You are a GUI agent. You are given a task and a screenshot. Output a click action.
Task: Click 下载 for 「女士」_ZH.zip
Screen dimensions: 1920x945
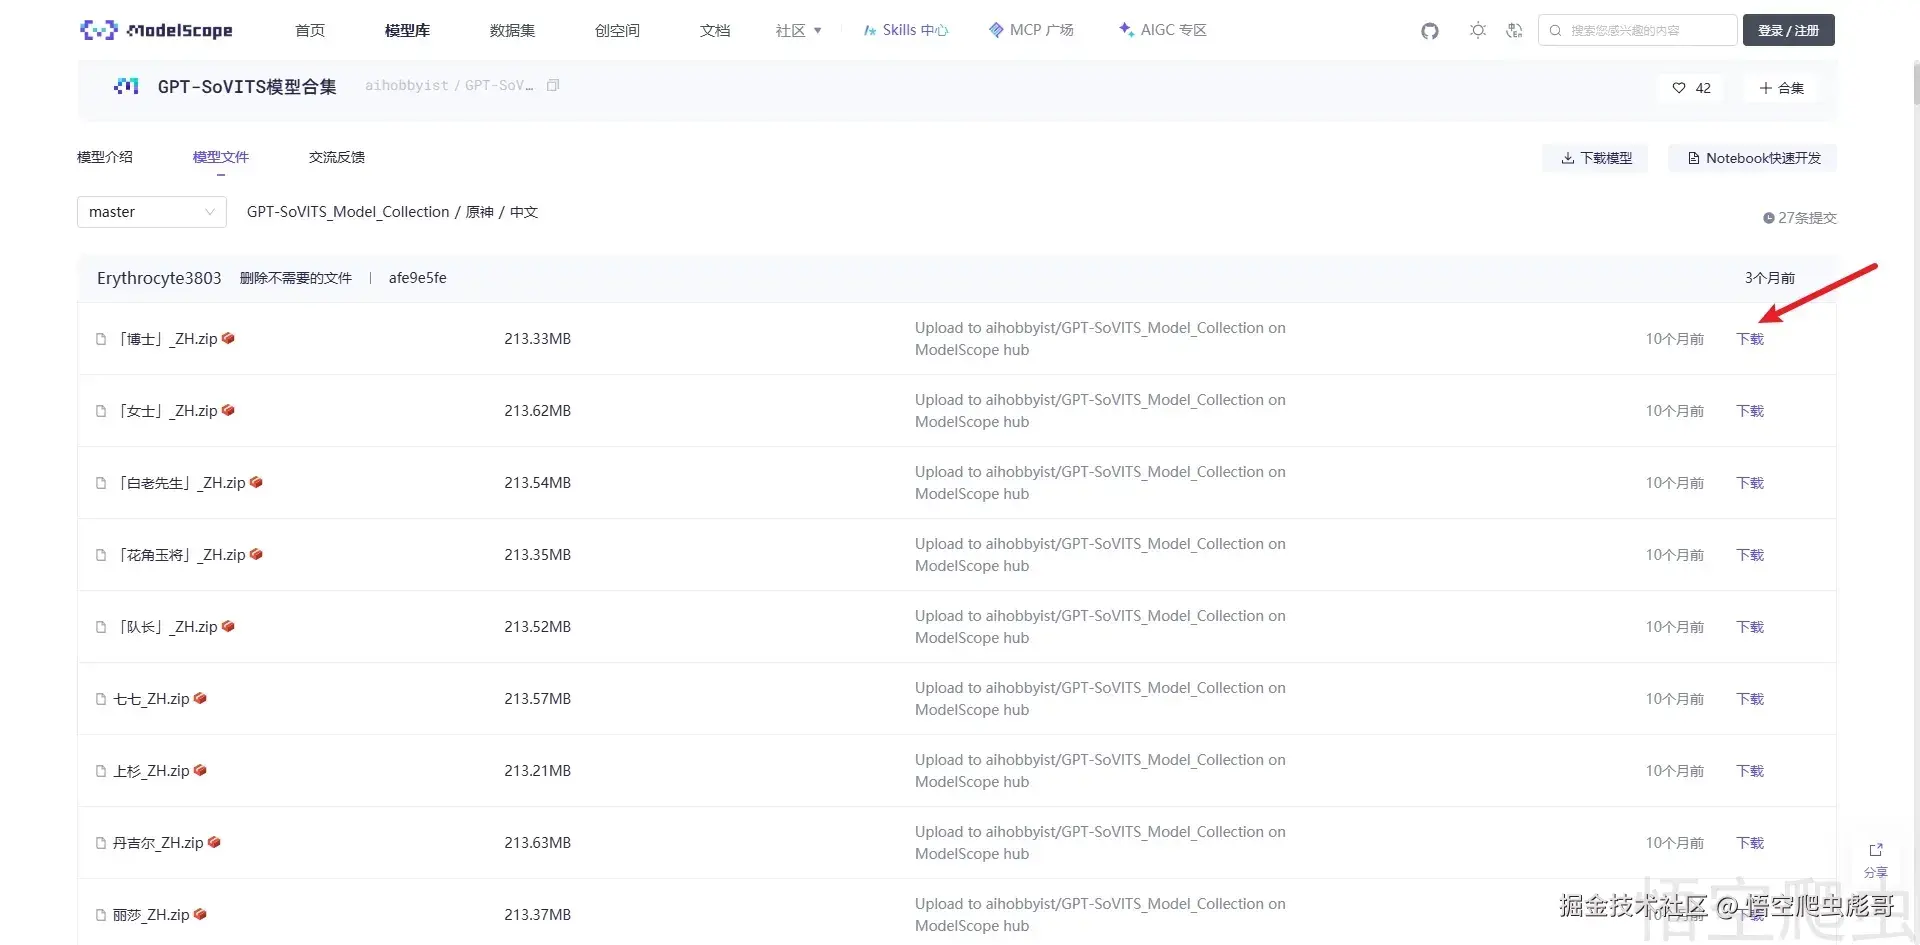1750,411
